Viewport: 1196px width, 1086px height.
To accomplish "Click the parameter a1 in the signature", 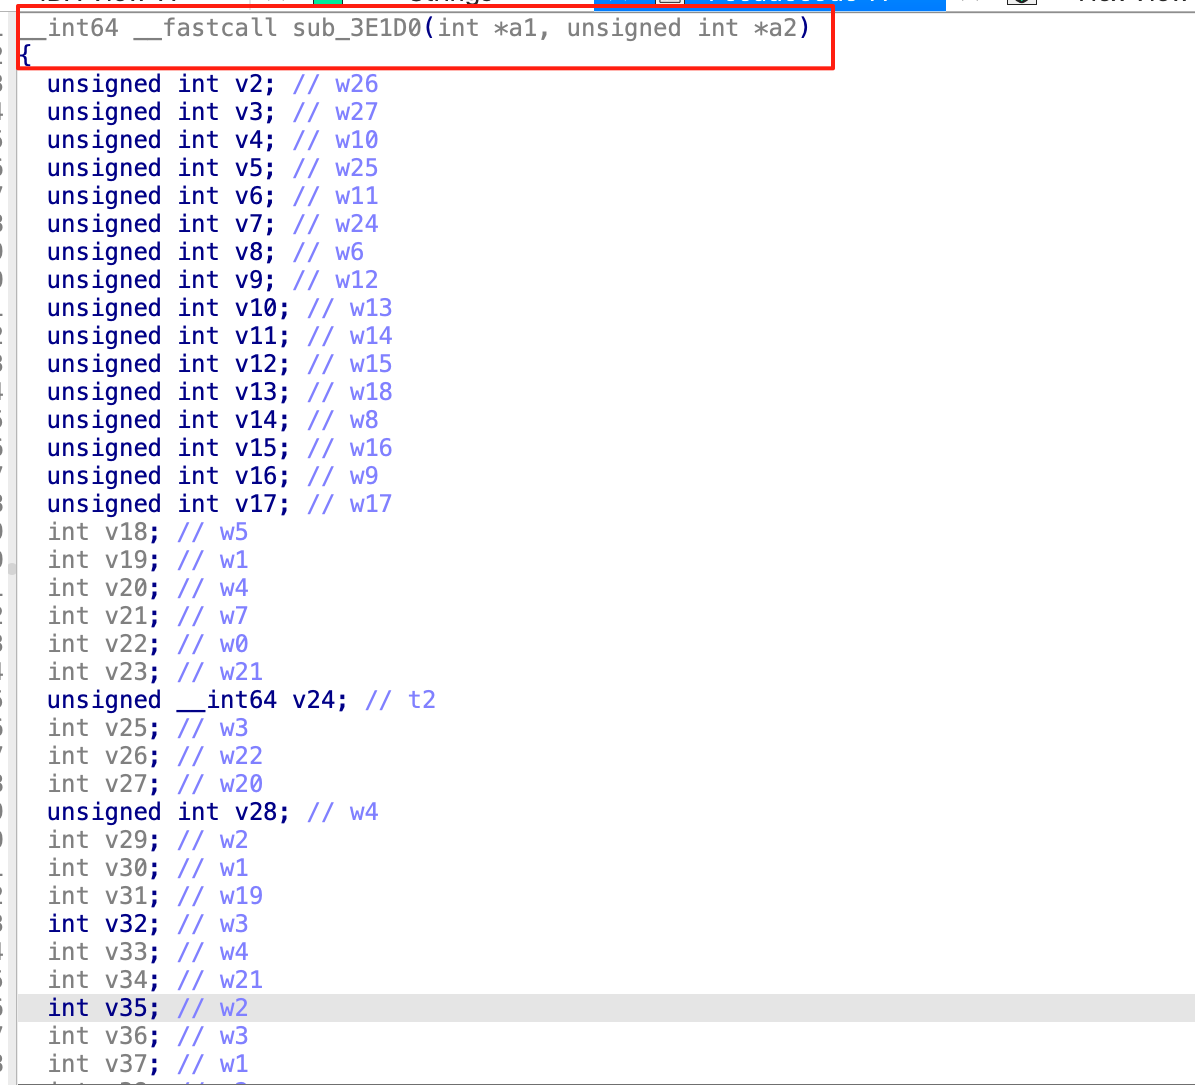I will click(x=523, y=28).
